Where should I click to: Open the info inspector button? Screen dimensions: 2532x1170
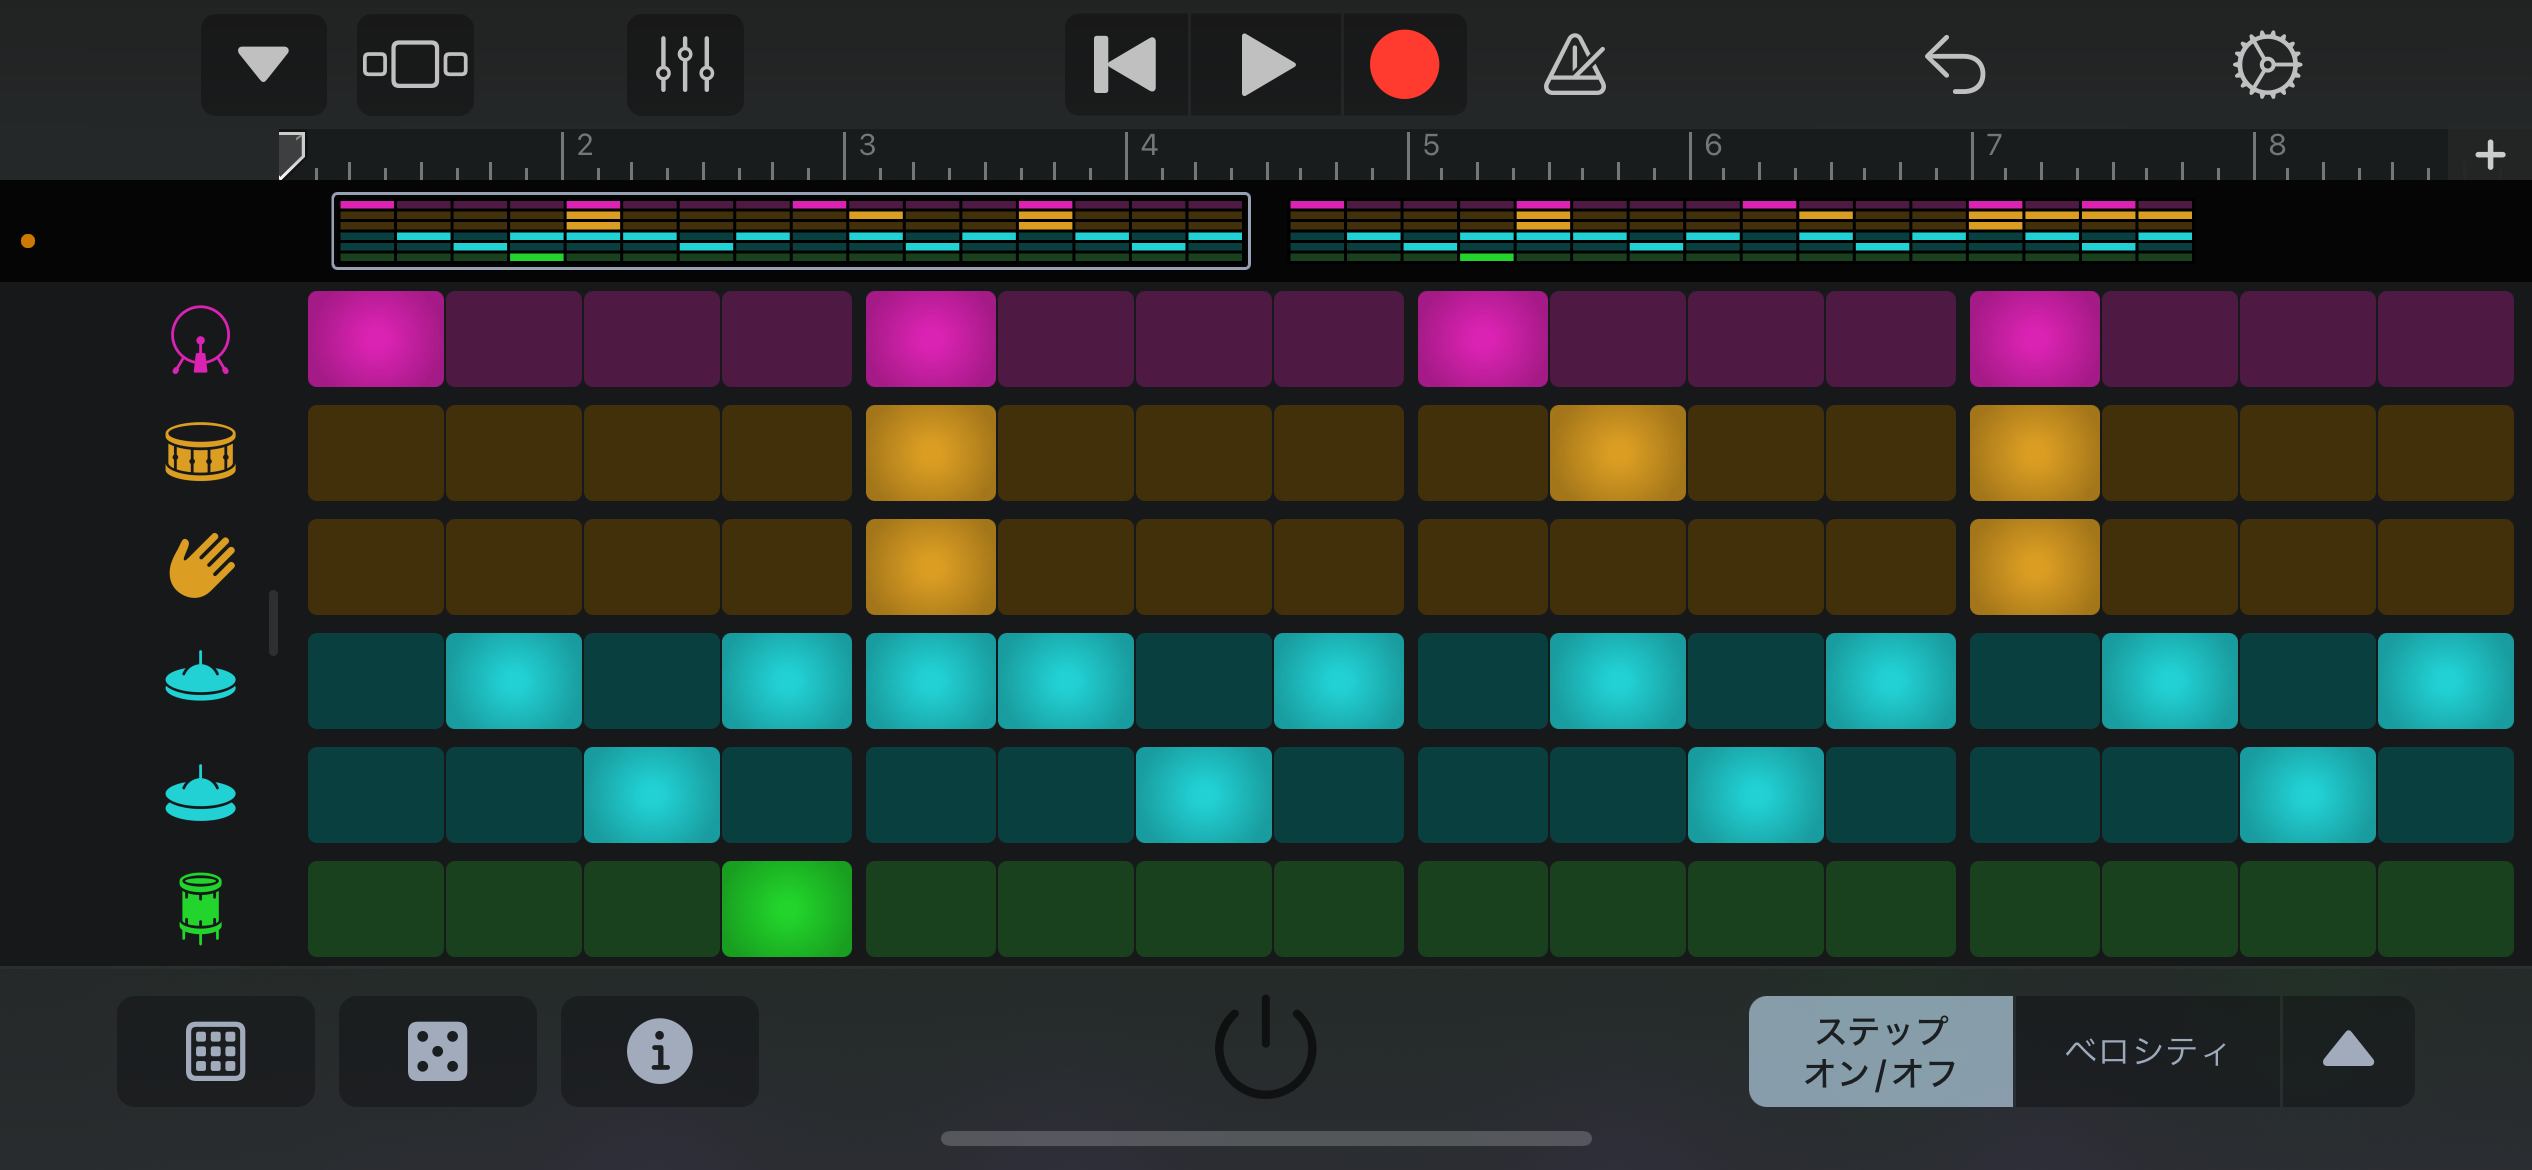tap(660, 1051)
